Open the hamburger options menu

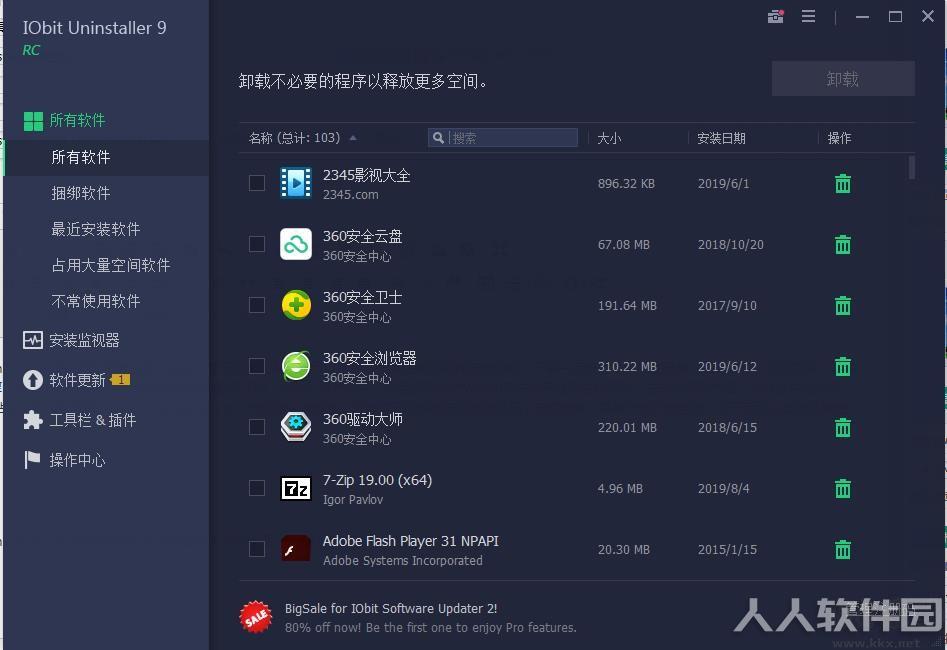point(808,16)
